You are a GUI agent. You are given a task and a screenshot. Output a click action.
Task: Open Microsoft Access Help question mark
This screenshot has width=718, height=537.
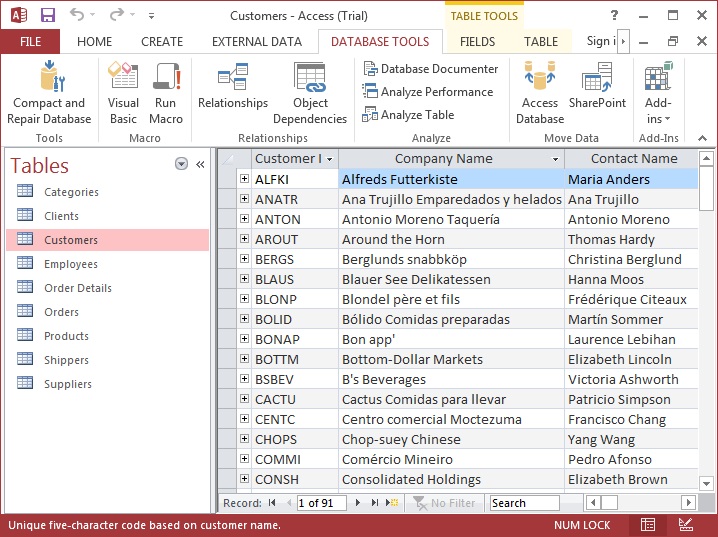coord(614,16)
